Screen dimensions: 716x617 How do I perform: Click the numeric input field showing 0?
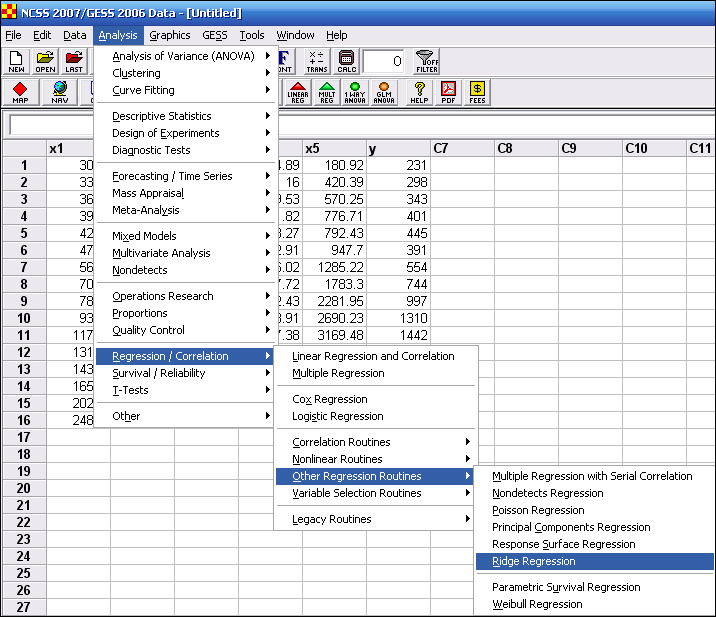pos(384,62)
